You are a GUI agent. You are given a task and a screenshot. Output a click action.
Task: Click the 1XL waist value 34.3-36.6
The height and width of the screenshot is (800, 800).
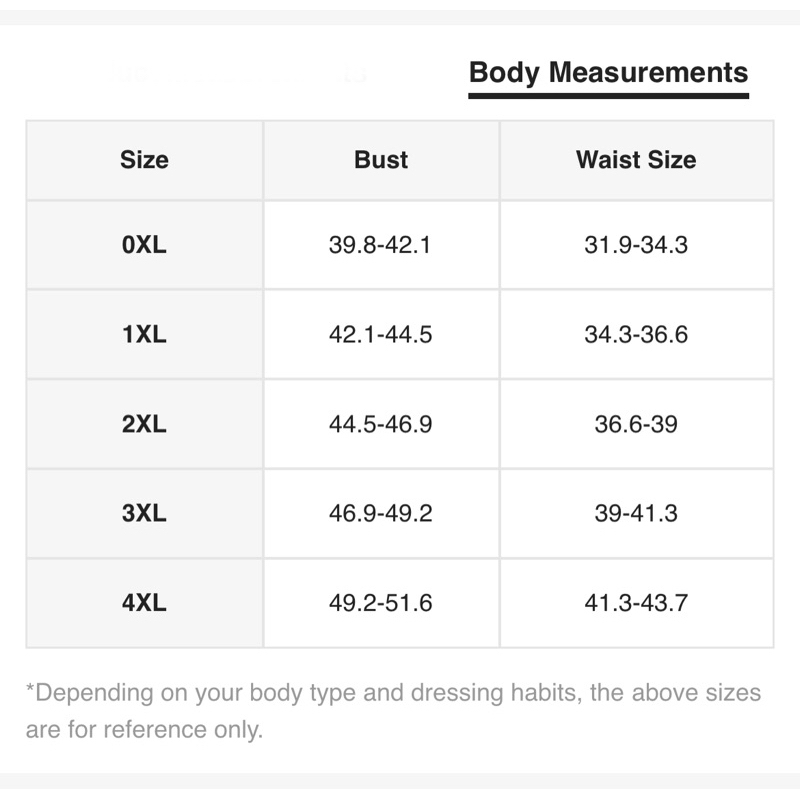pos(636,335)
